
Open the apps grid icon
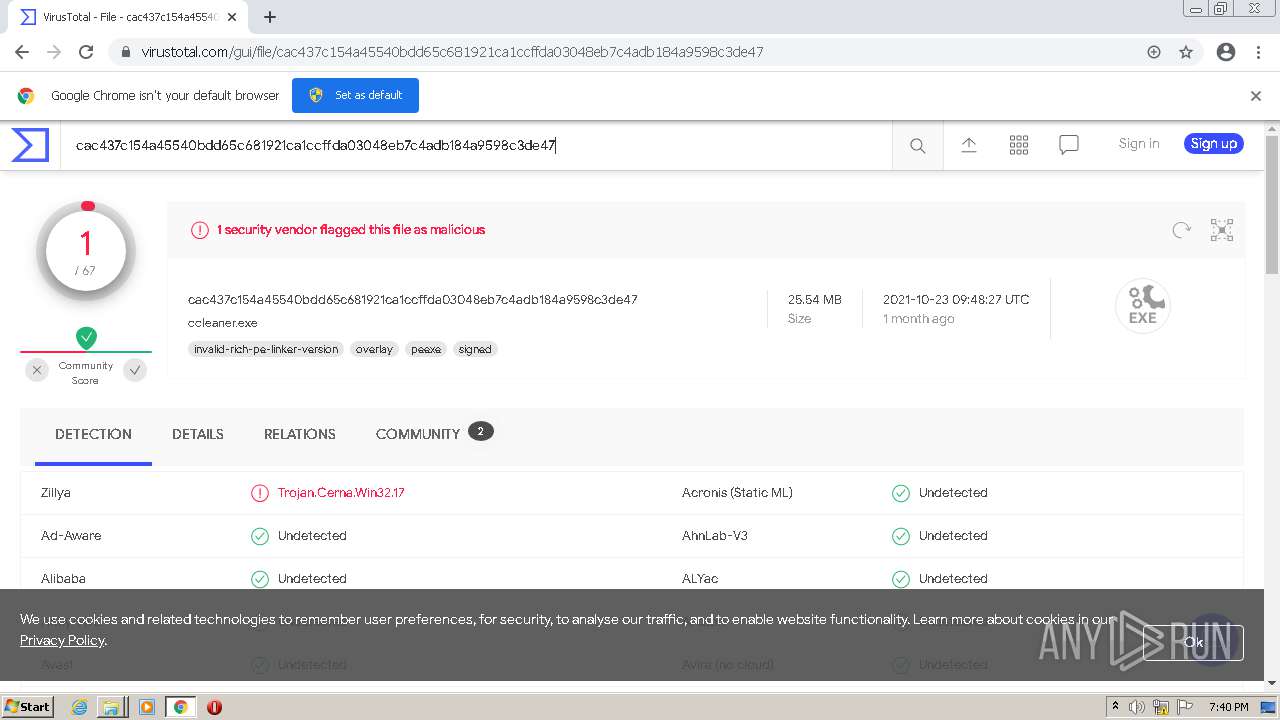pos(1018,145)
